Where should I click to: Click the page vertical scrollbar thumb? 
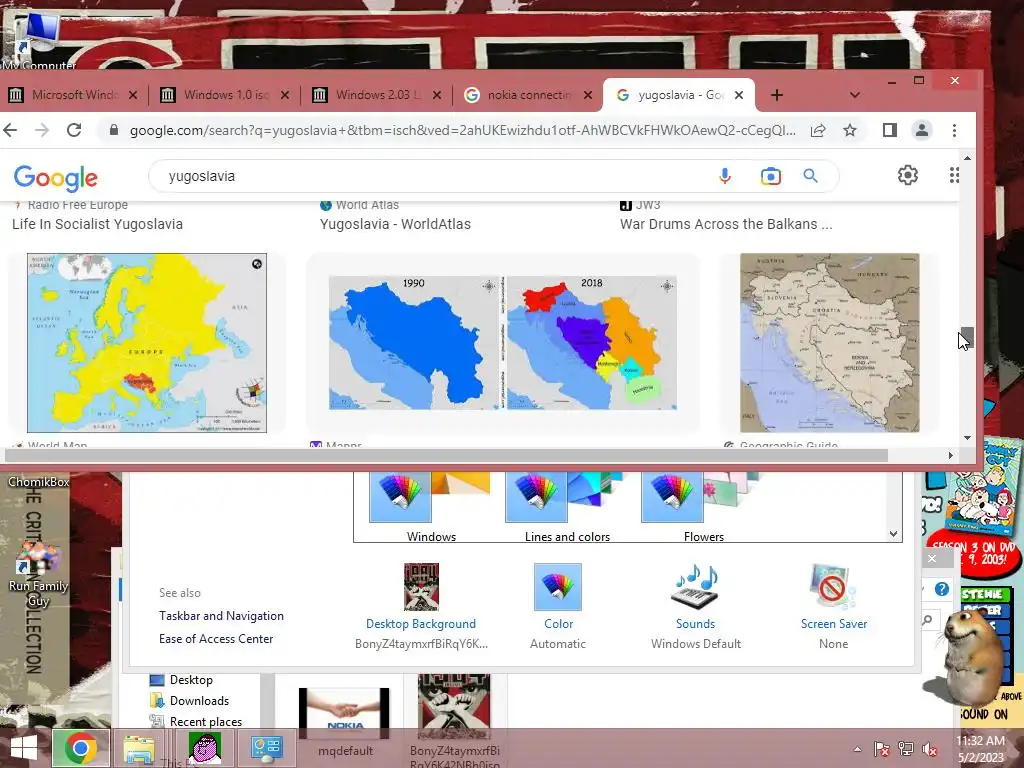(967, 338)
